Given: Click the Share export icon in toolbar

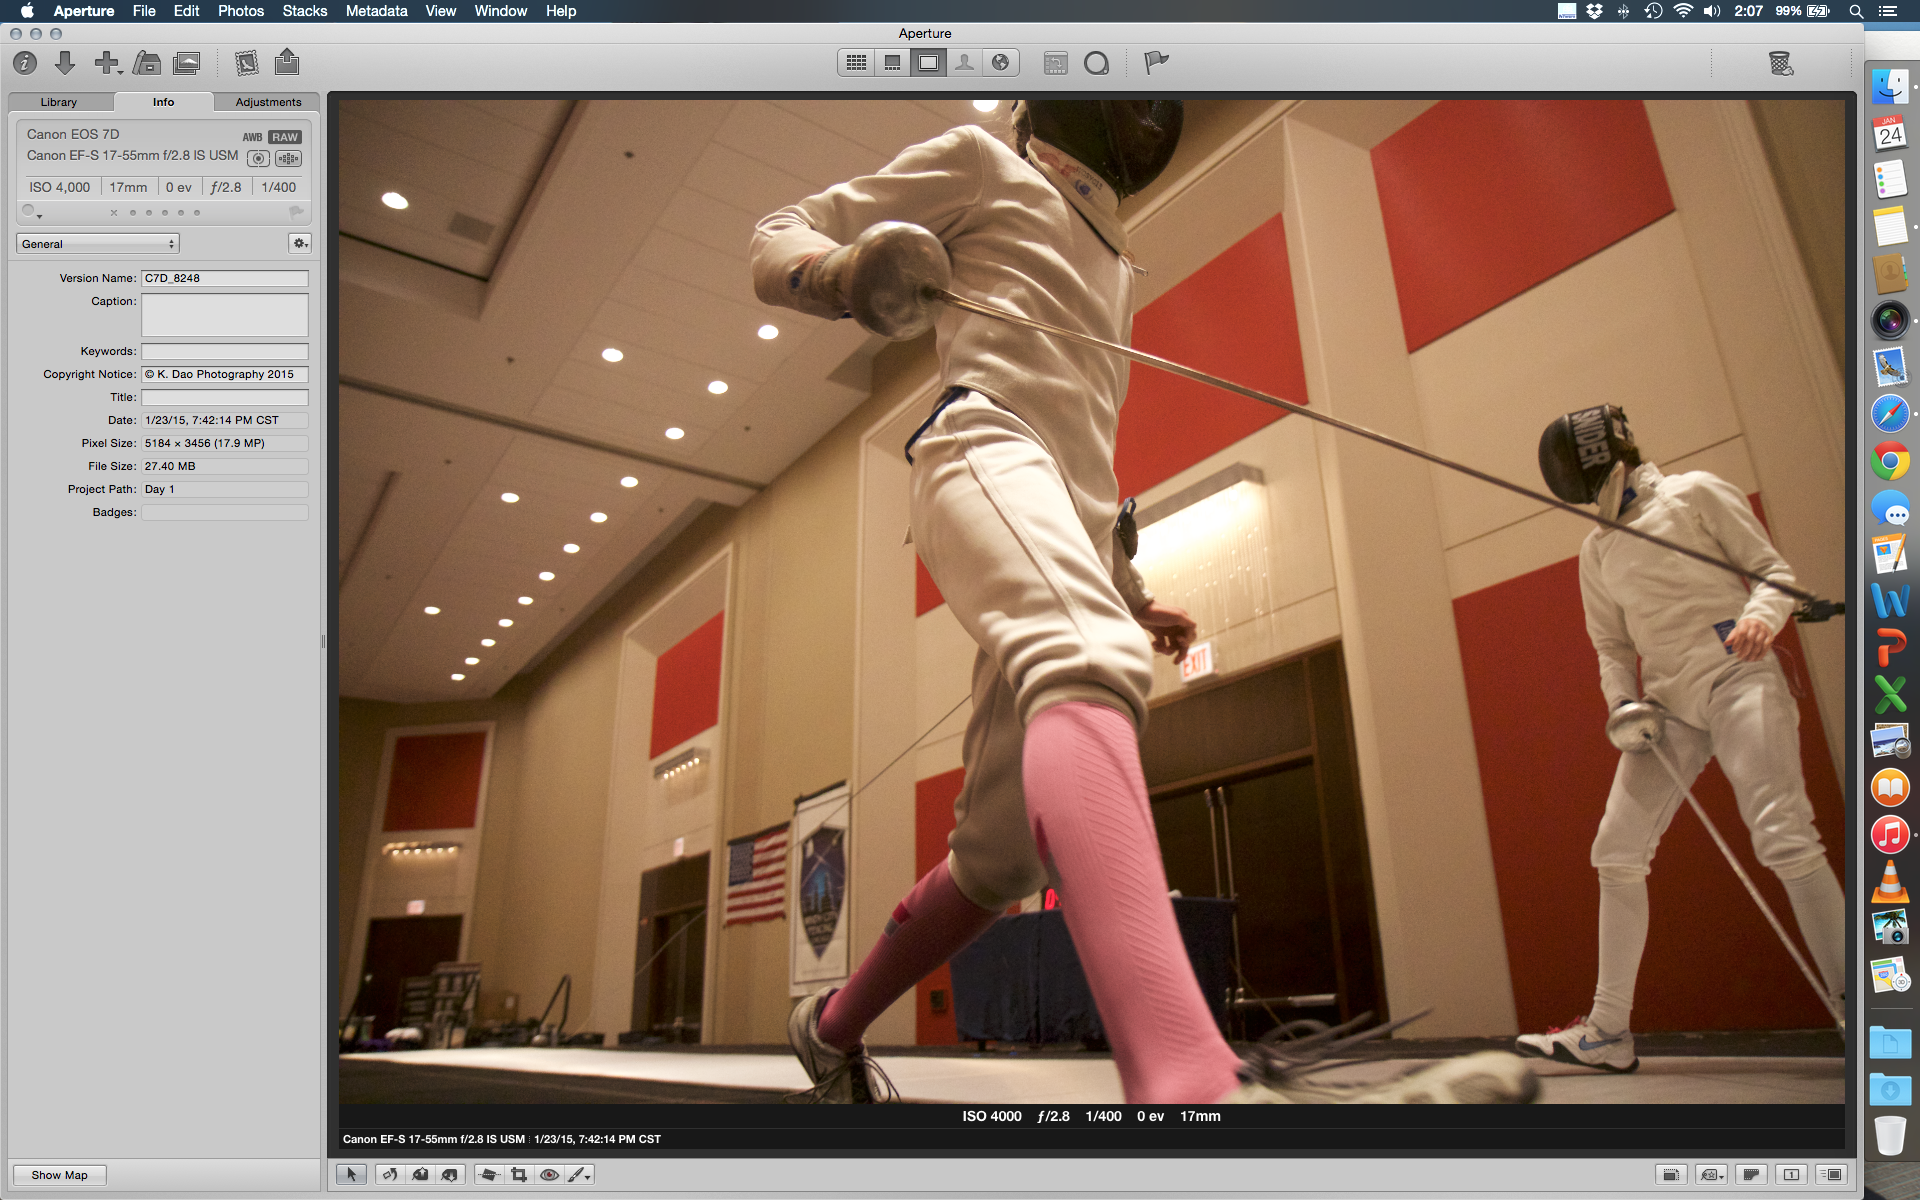Looking at the screenshot, I should tap(287, 63).
